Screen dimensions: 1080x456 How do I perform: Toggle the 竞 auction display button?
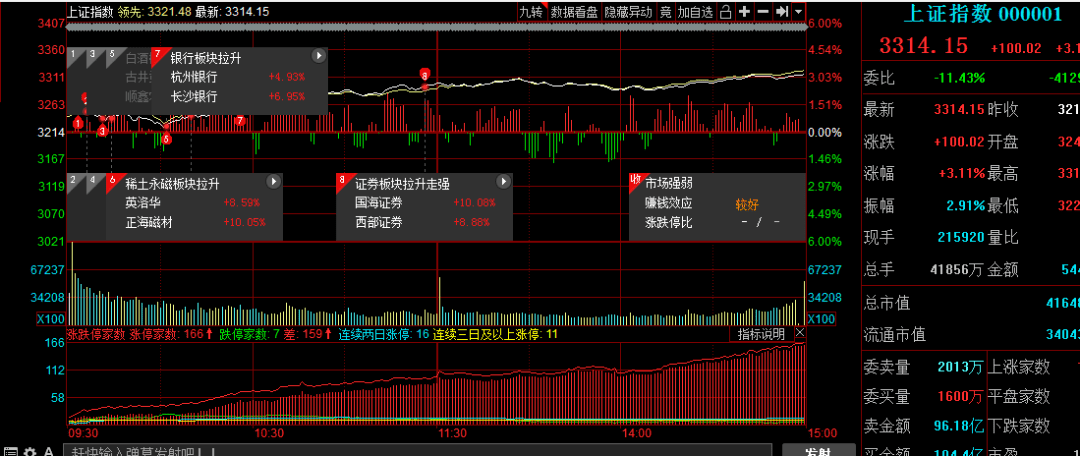[x=665, y=12]
